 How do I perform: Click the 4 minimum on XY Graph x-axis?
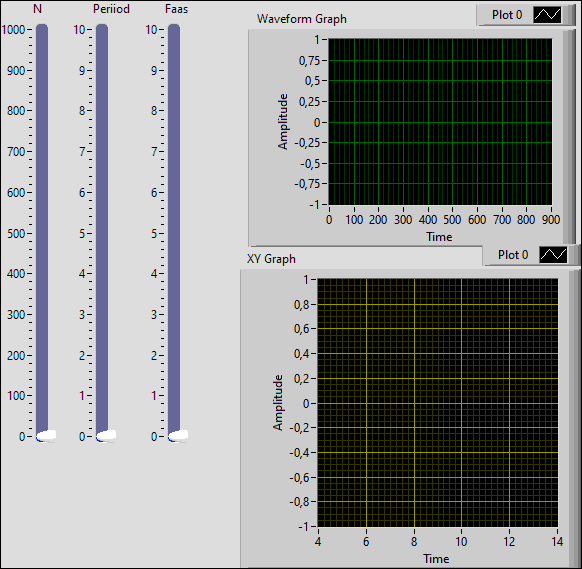pyautogui.click(x=318, y=542)
